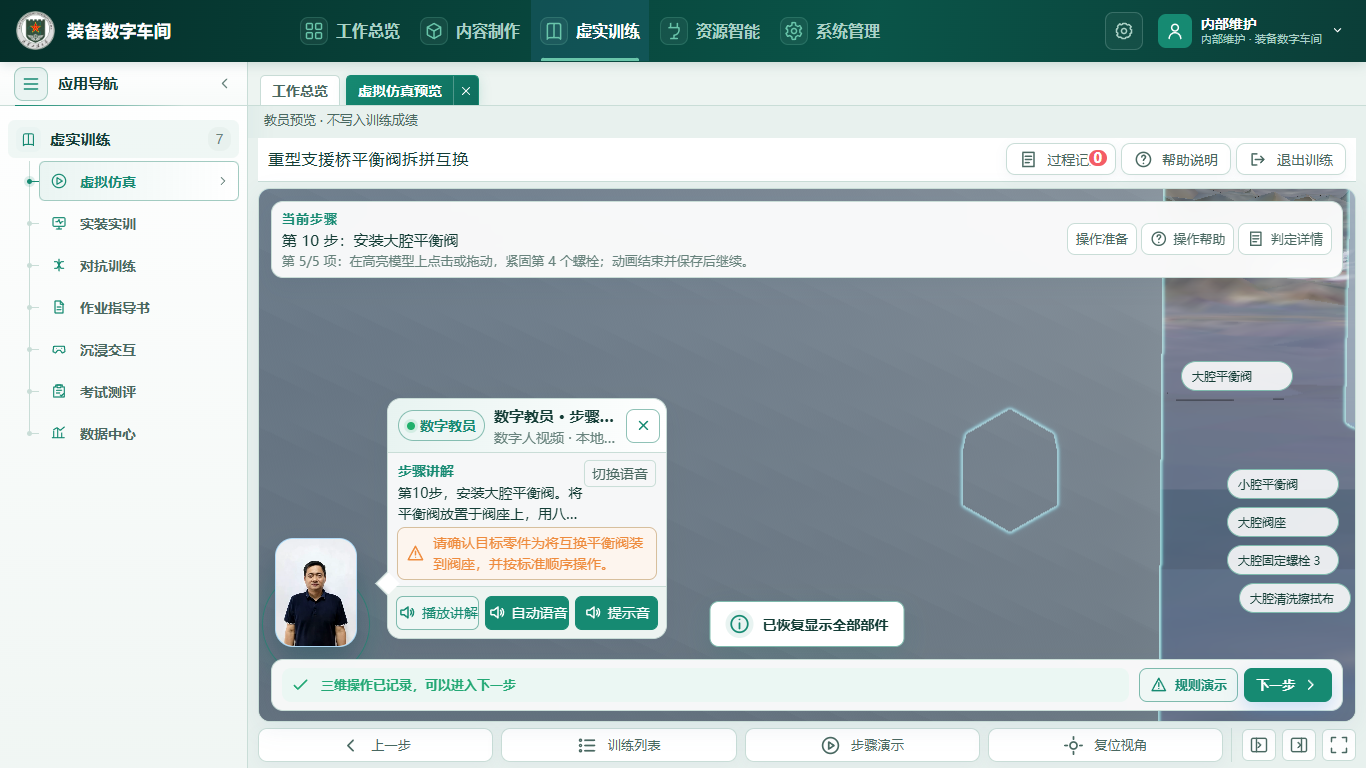Open 数据中心 in the sidebar

[108, 434]
